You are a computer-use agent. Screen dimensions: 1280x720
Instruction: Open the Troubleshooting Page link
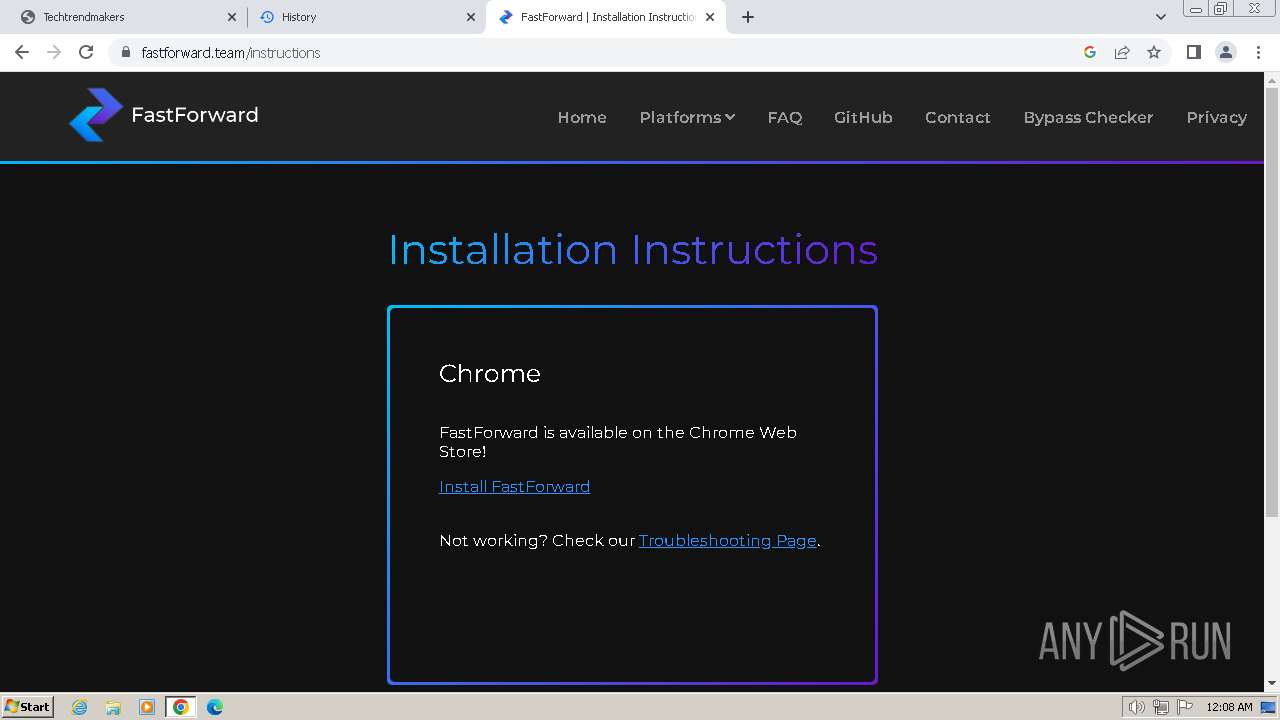pyautogui.click(x=727, y=540)
